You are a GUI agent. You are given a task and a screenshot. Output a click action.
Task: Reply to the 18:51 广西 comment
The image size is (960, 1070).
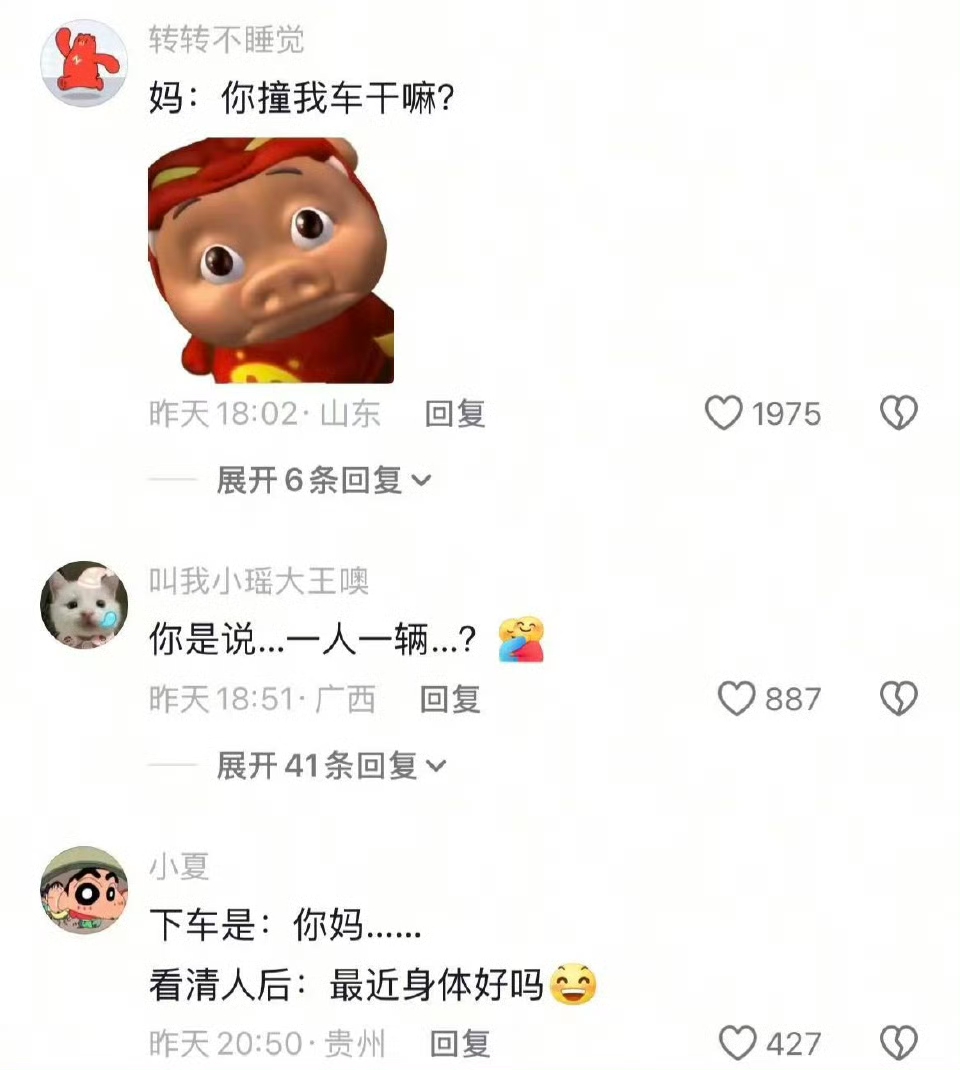[x=450, y=699]
